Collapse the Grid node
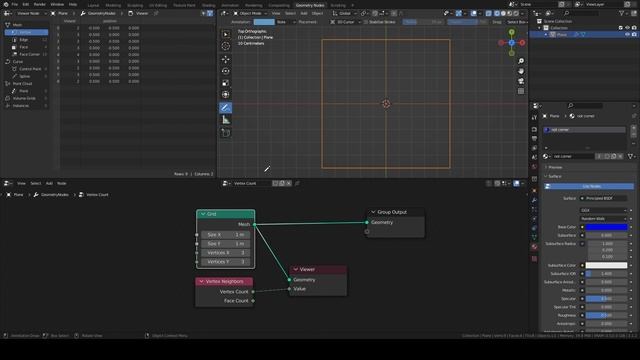 (x=202, y=214)
